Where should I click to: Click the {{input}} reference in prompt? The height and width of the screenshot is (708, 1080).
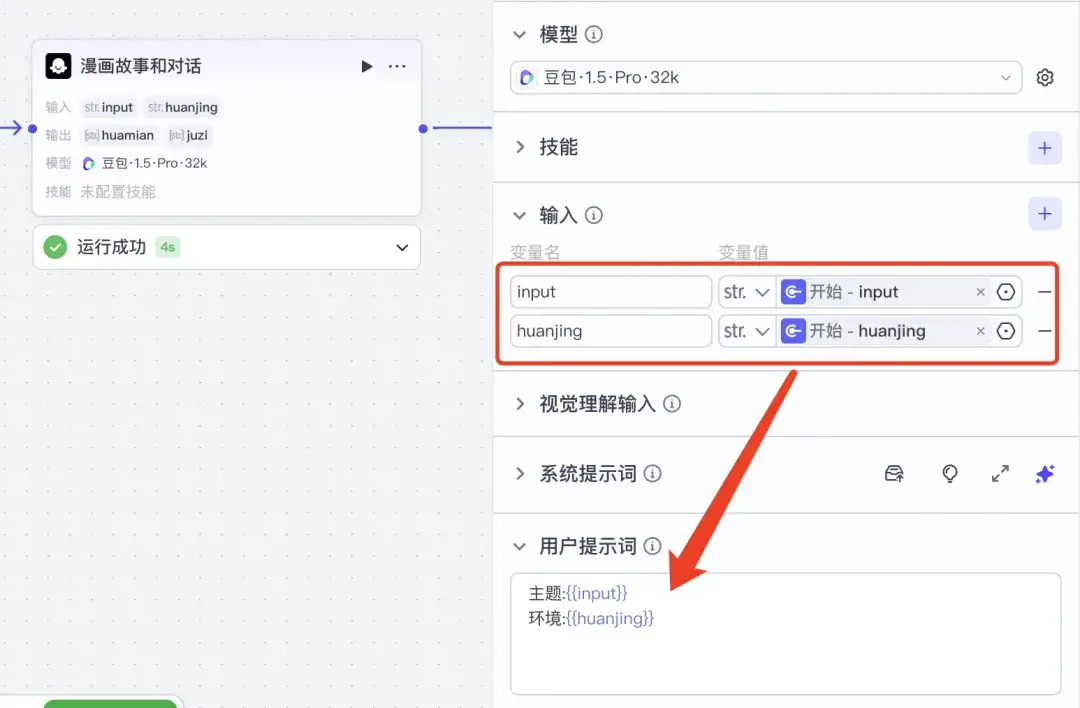(x=596, y=593)
